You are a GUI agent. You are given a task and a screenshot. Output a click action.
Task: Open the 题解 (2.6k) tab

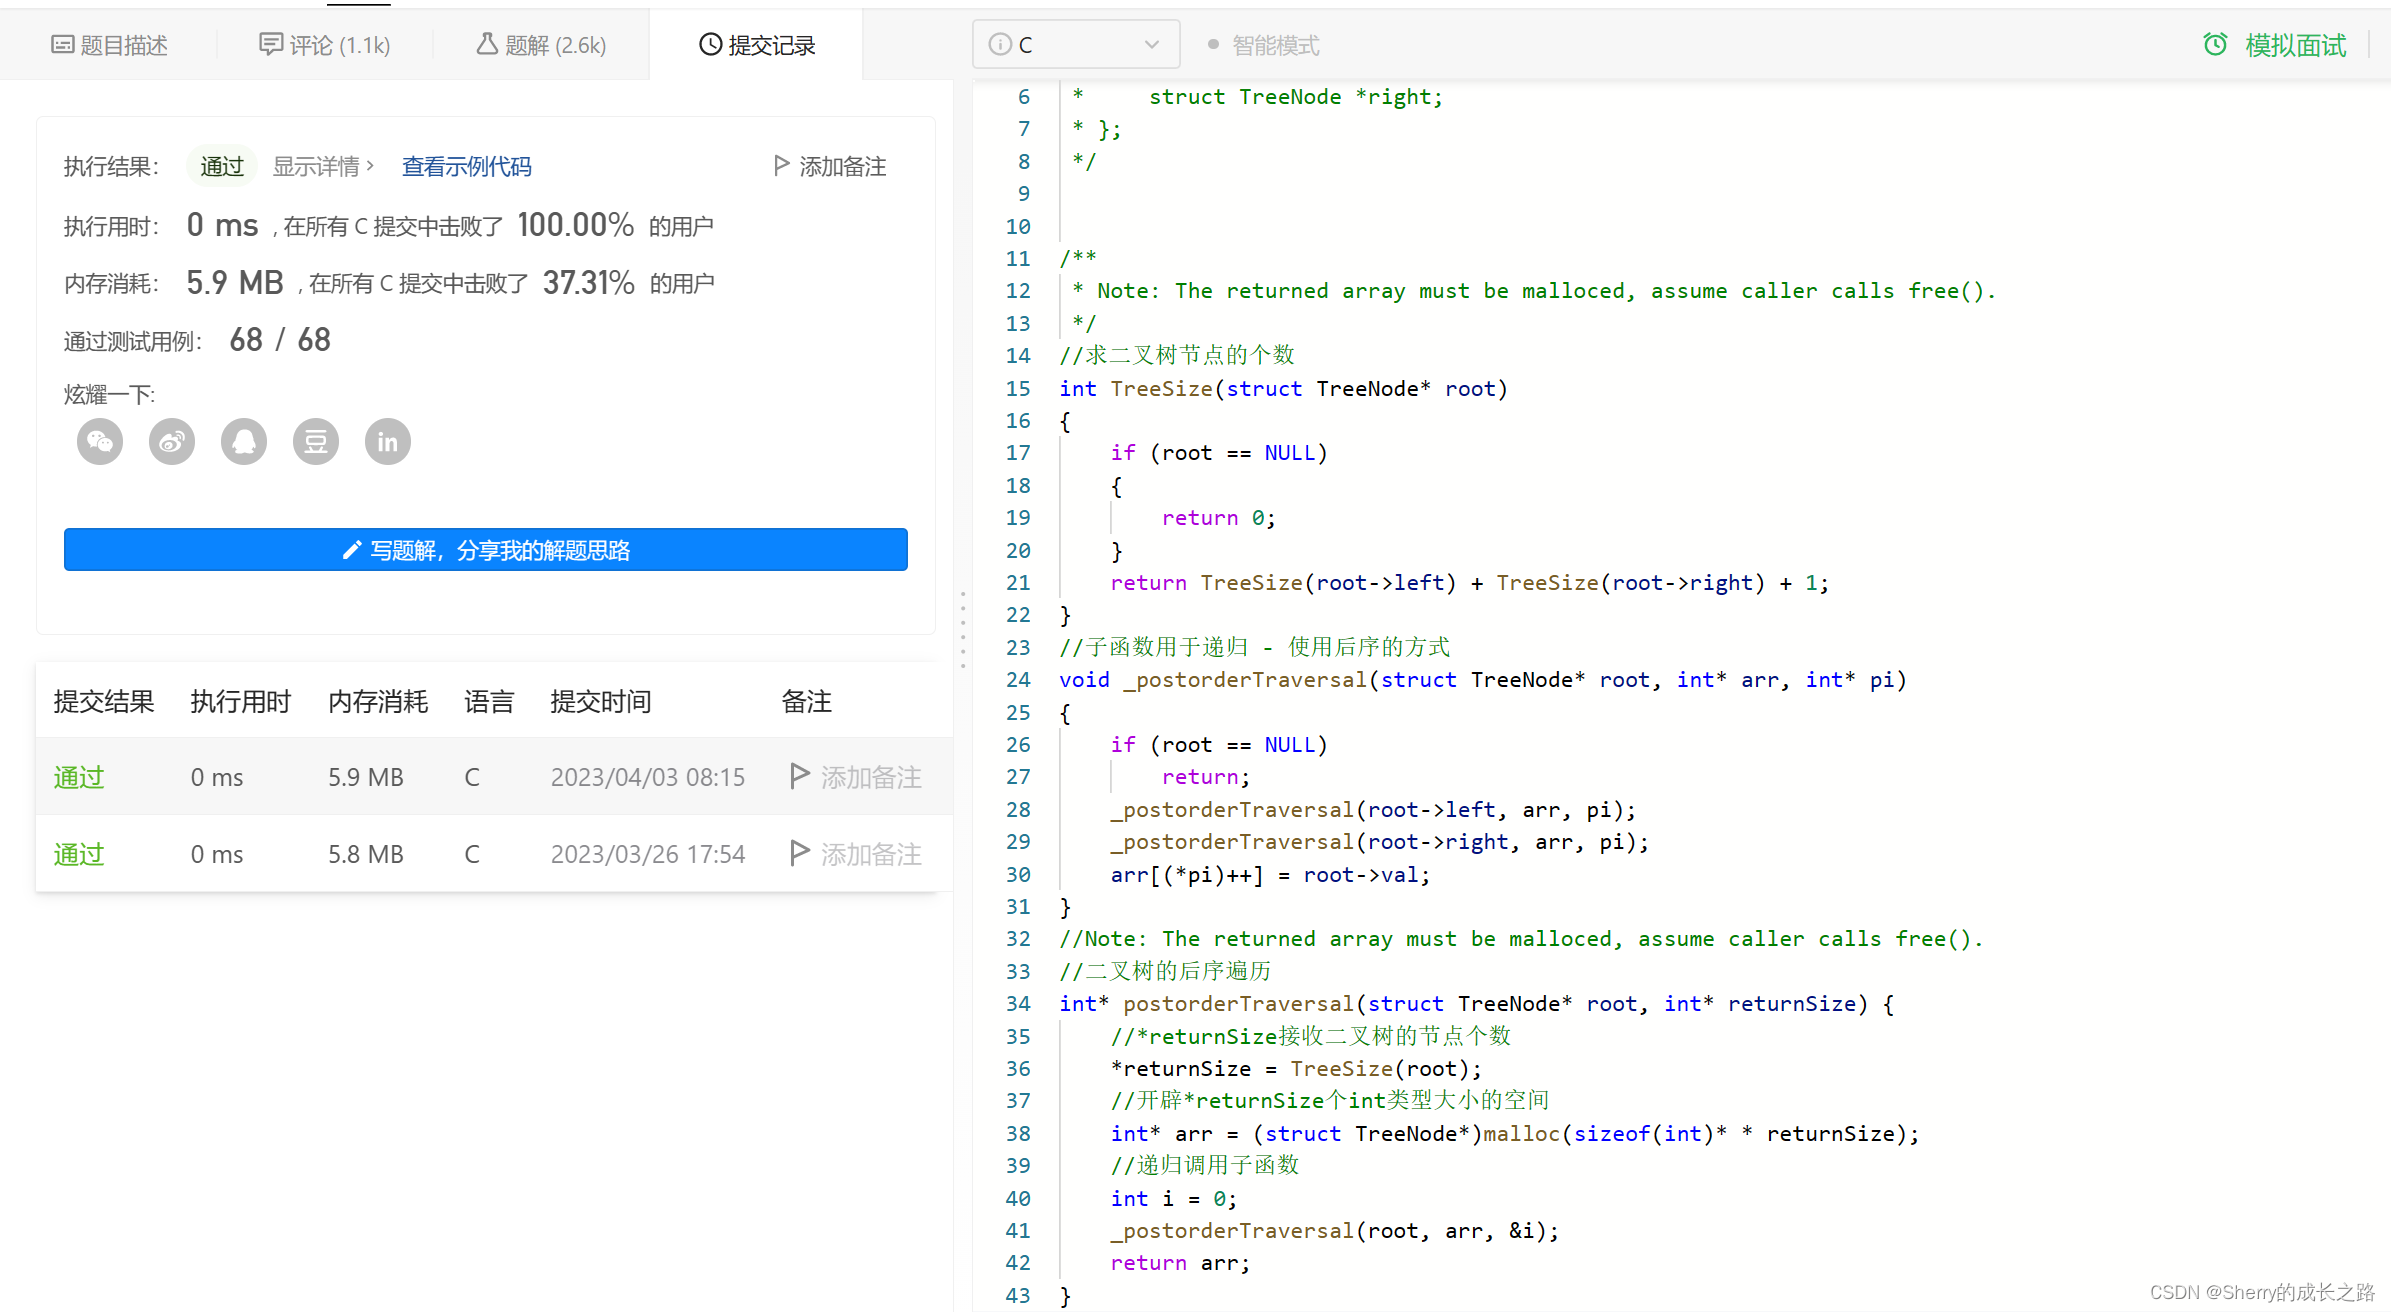[x=541, y=45]
